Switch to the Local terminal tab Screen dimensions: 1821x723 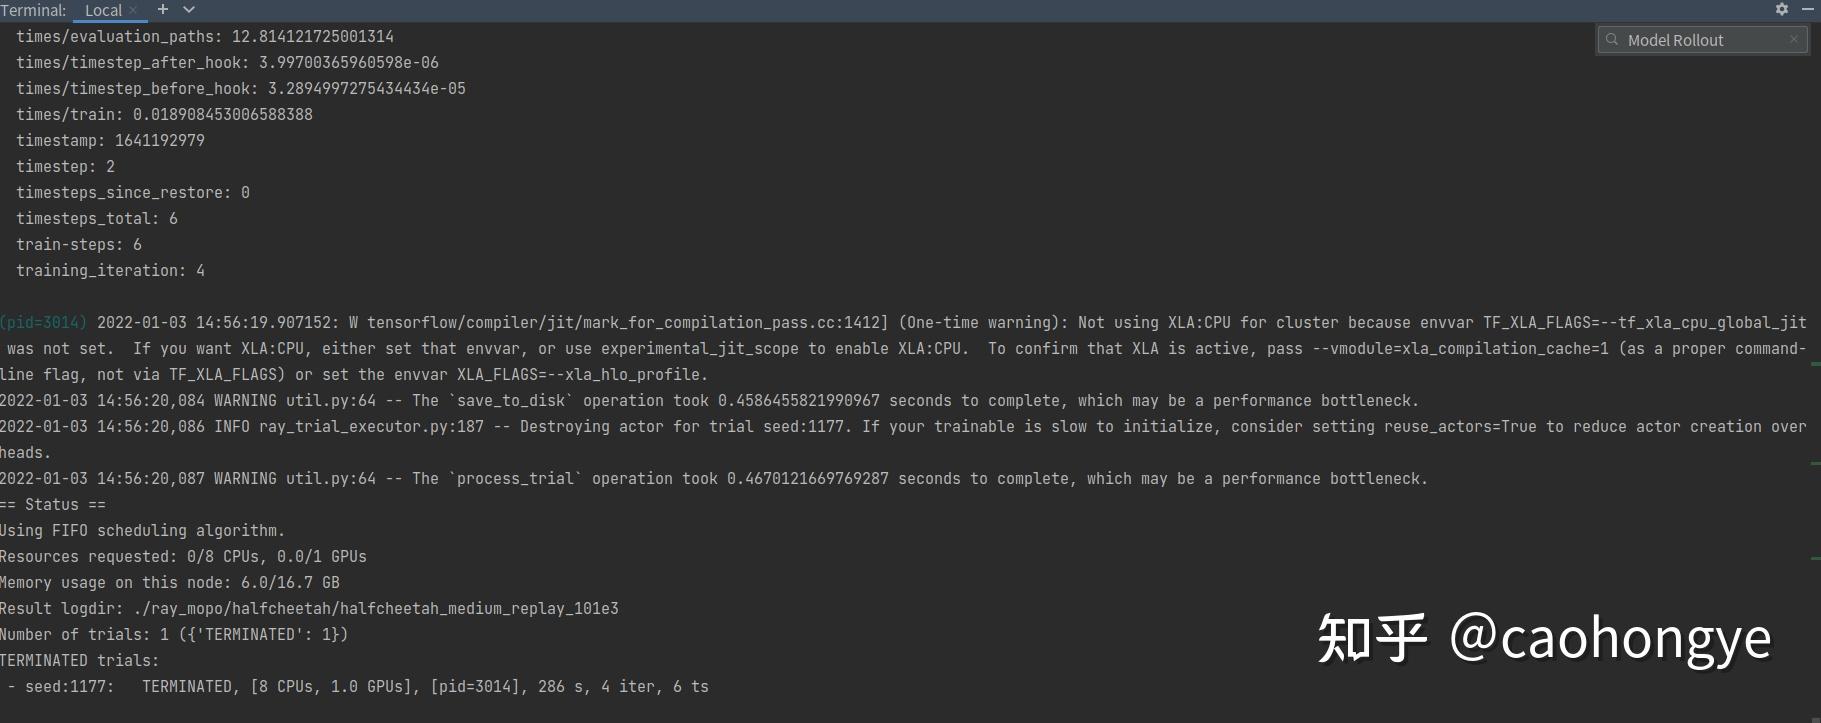[x=103, y=10]
